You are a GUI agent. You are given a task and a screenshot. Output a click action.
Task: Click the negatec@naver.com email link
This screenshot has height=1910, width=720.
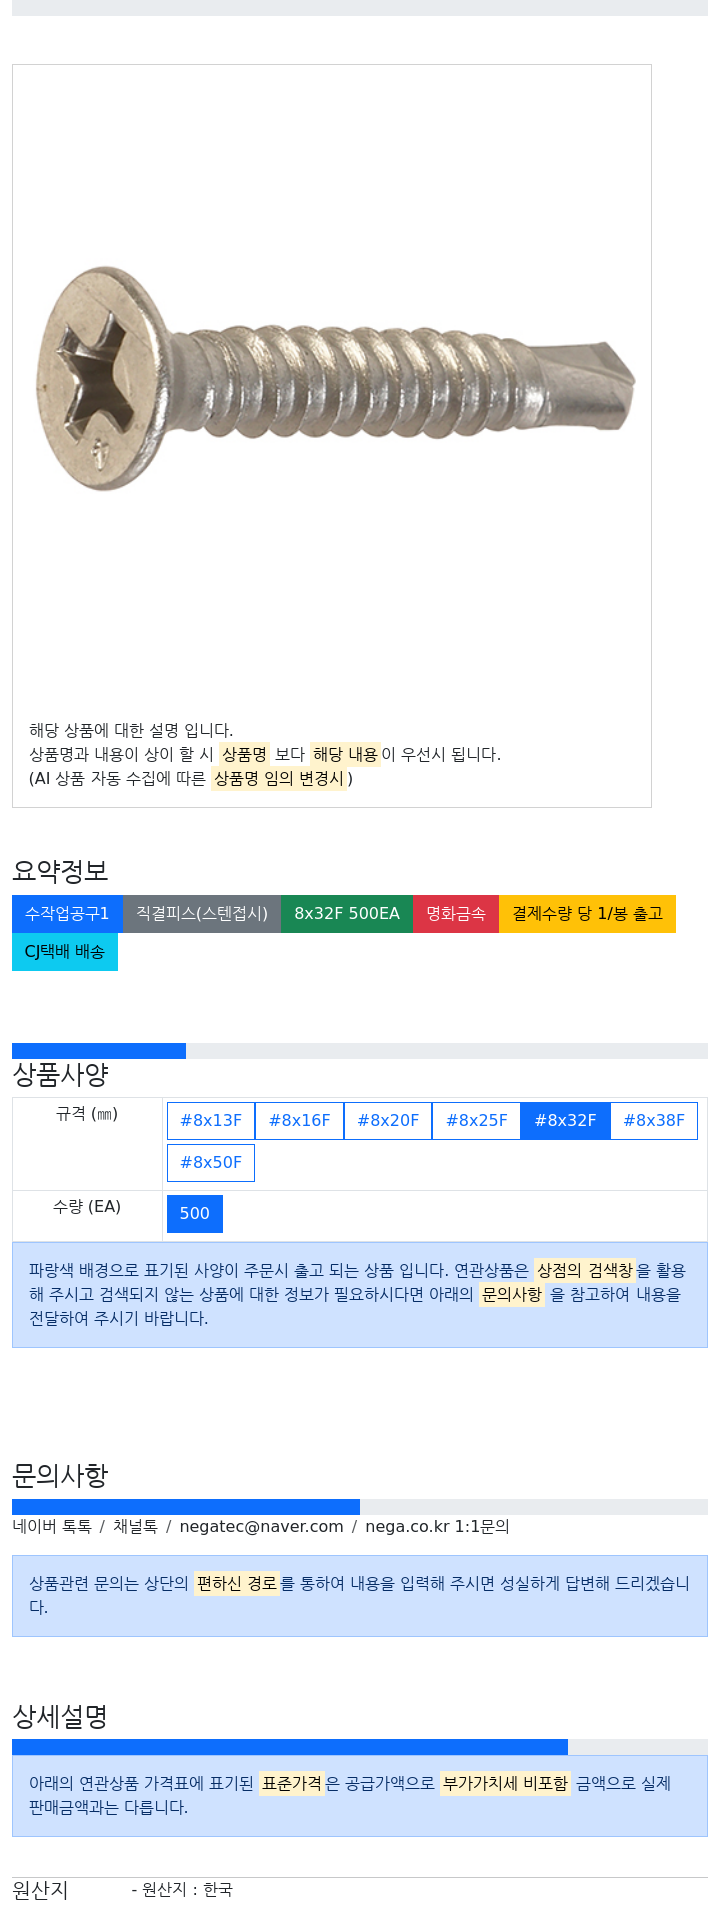coord(261,1527)
